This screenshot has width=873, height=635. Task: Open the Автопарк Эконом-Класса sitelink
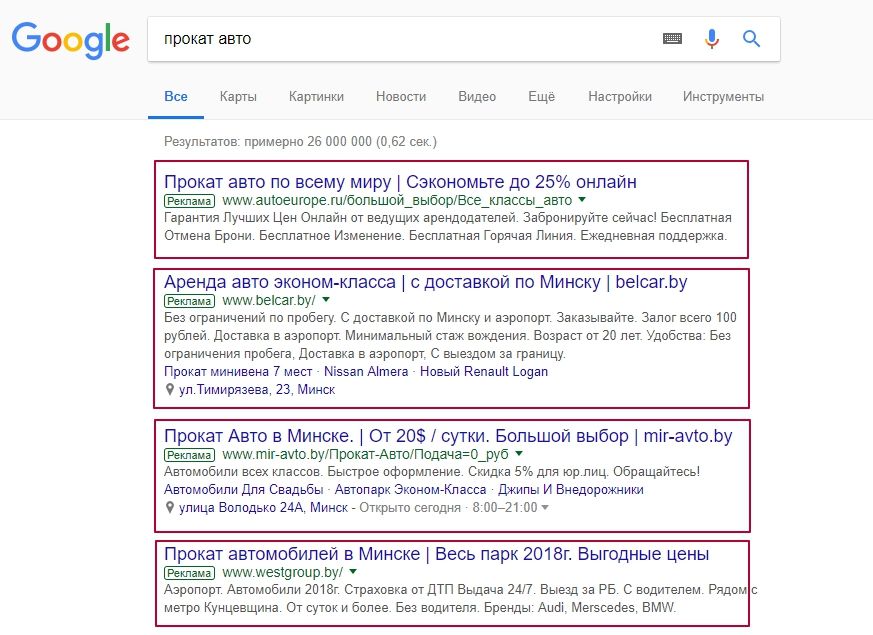pos(410,489)
